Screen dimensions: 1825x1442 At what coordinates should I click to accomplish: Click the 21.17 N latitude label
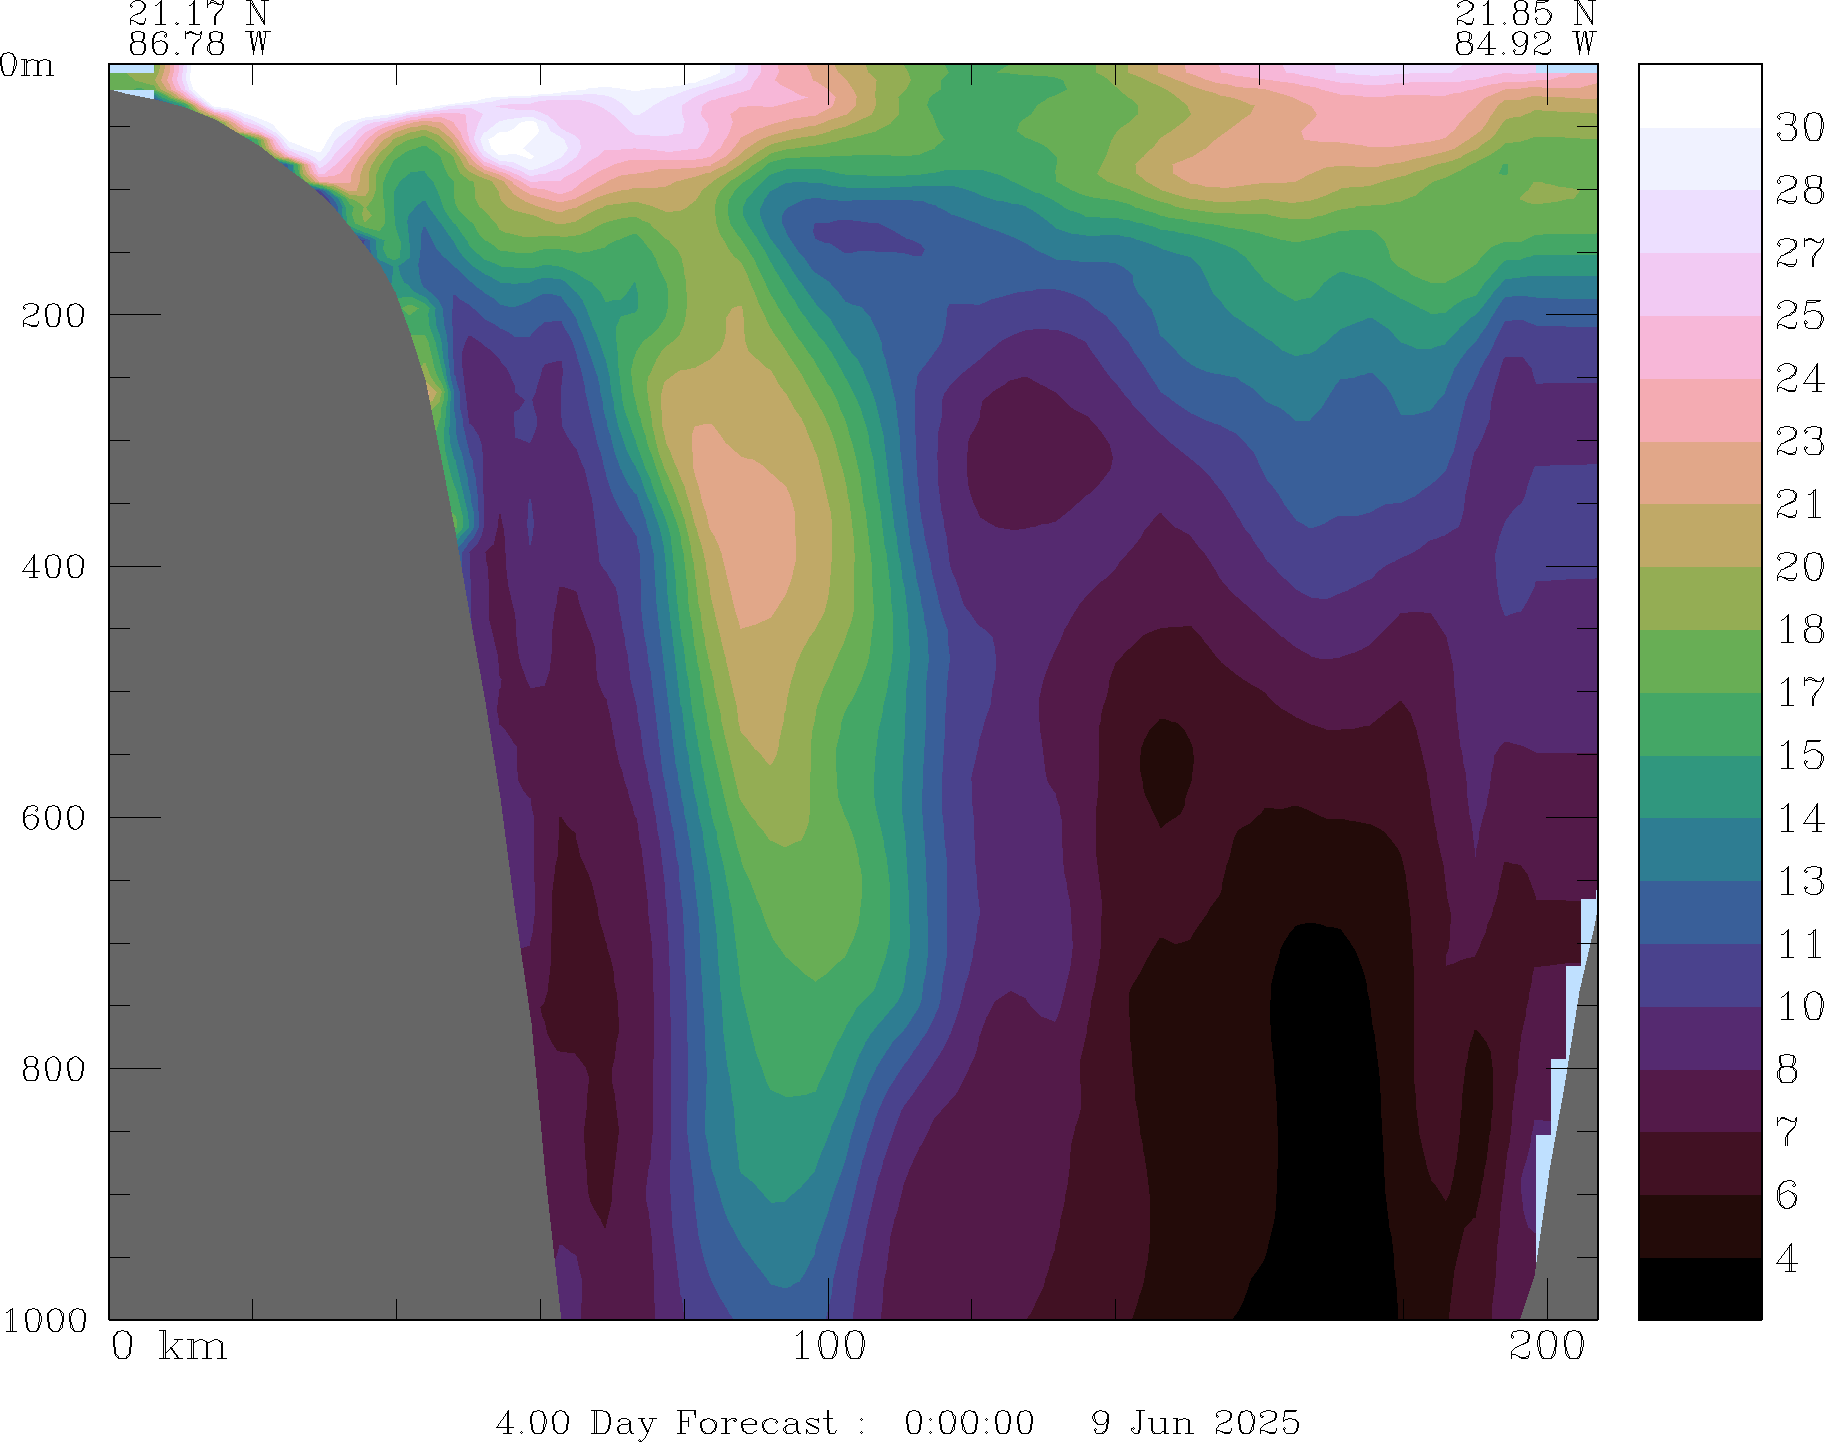pos(198,14)
